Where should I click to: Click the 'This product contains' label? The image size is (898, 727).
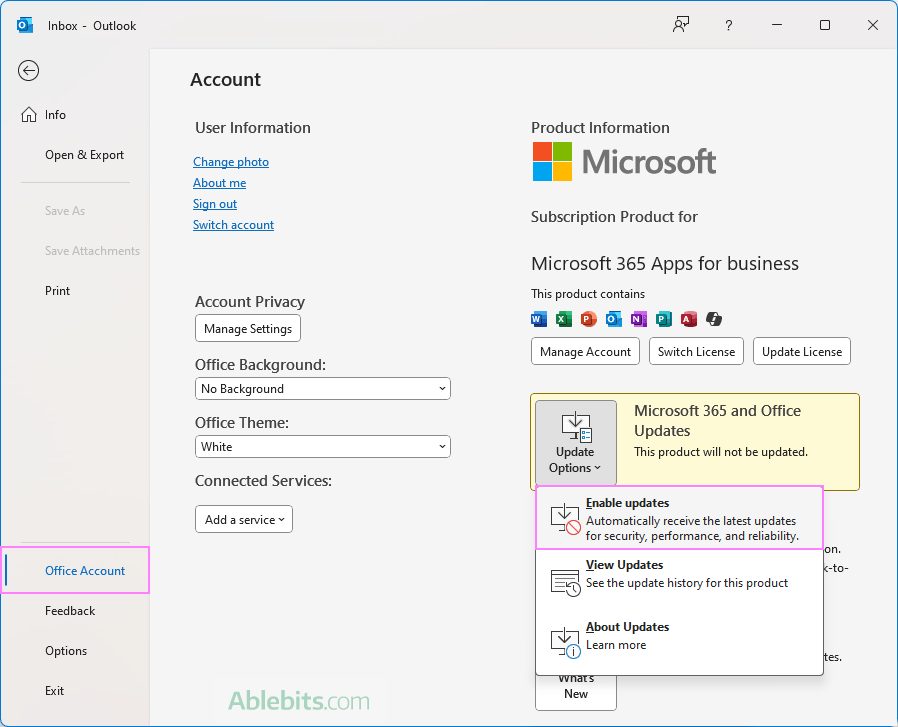click(x=588, y=294)
